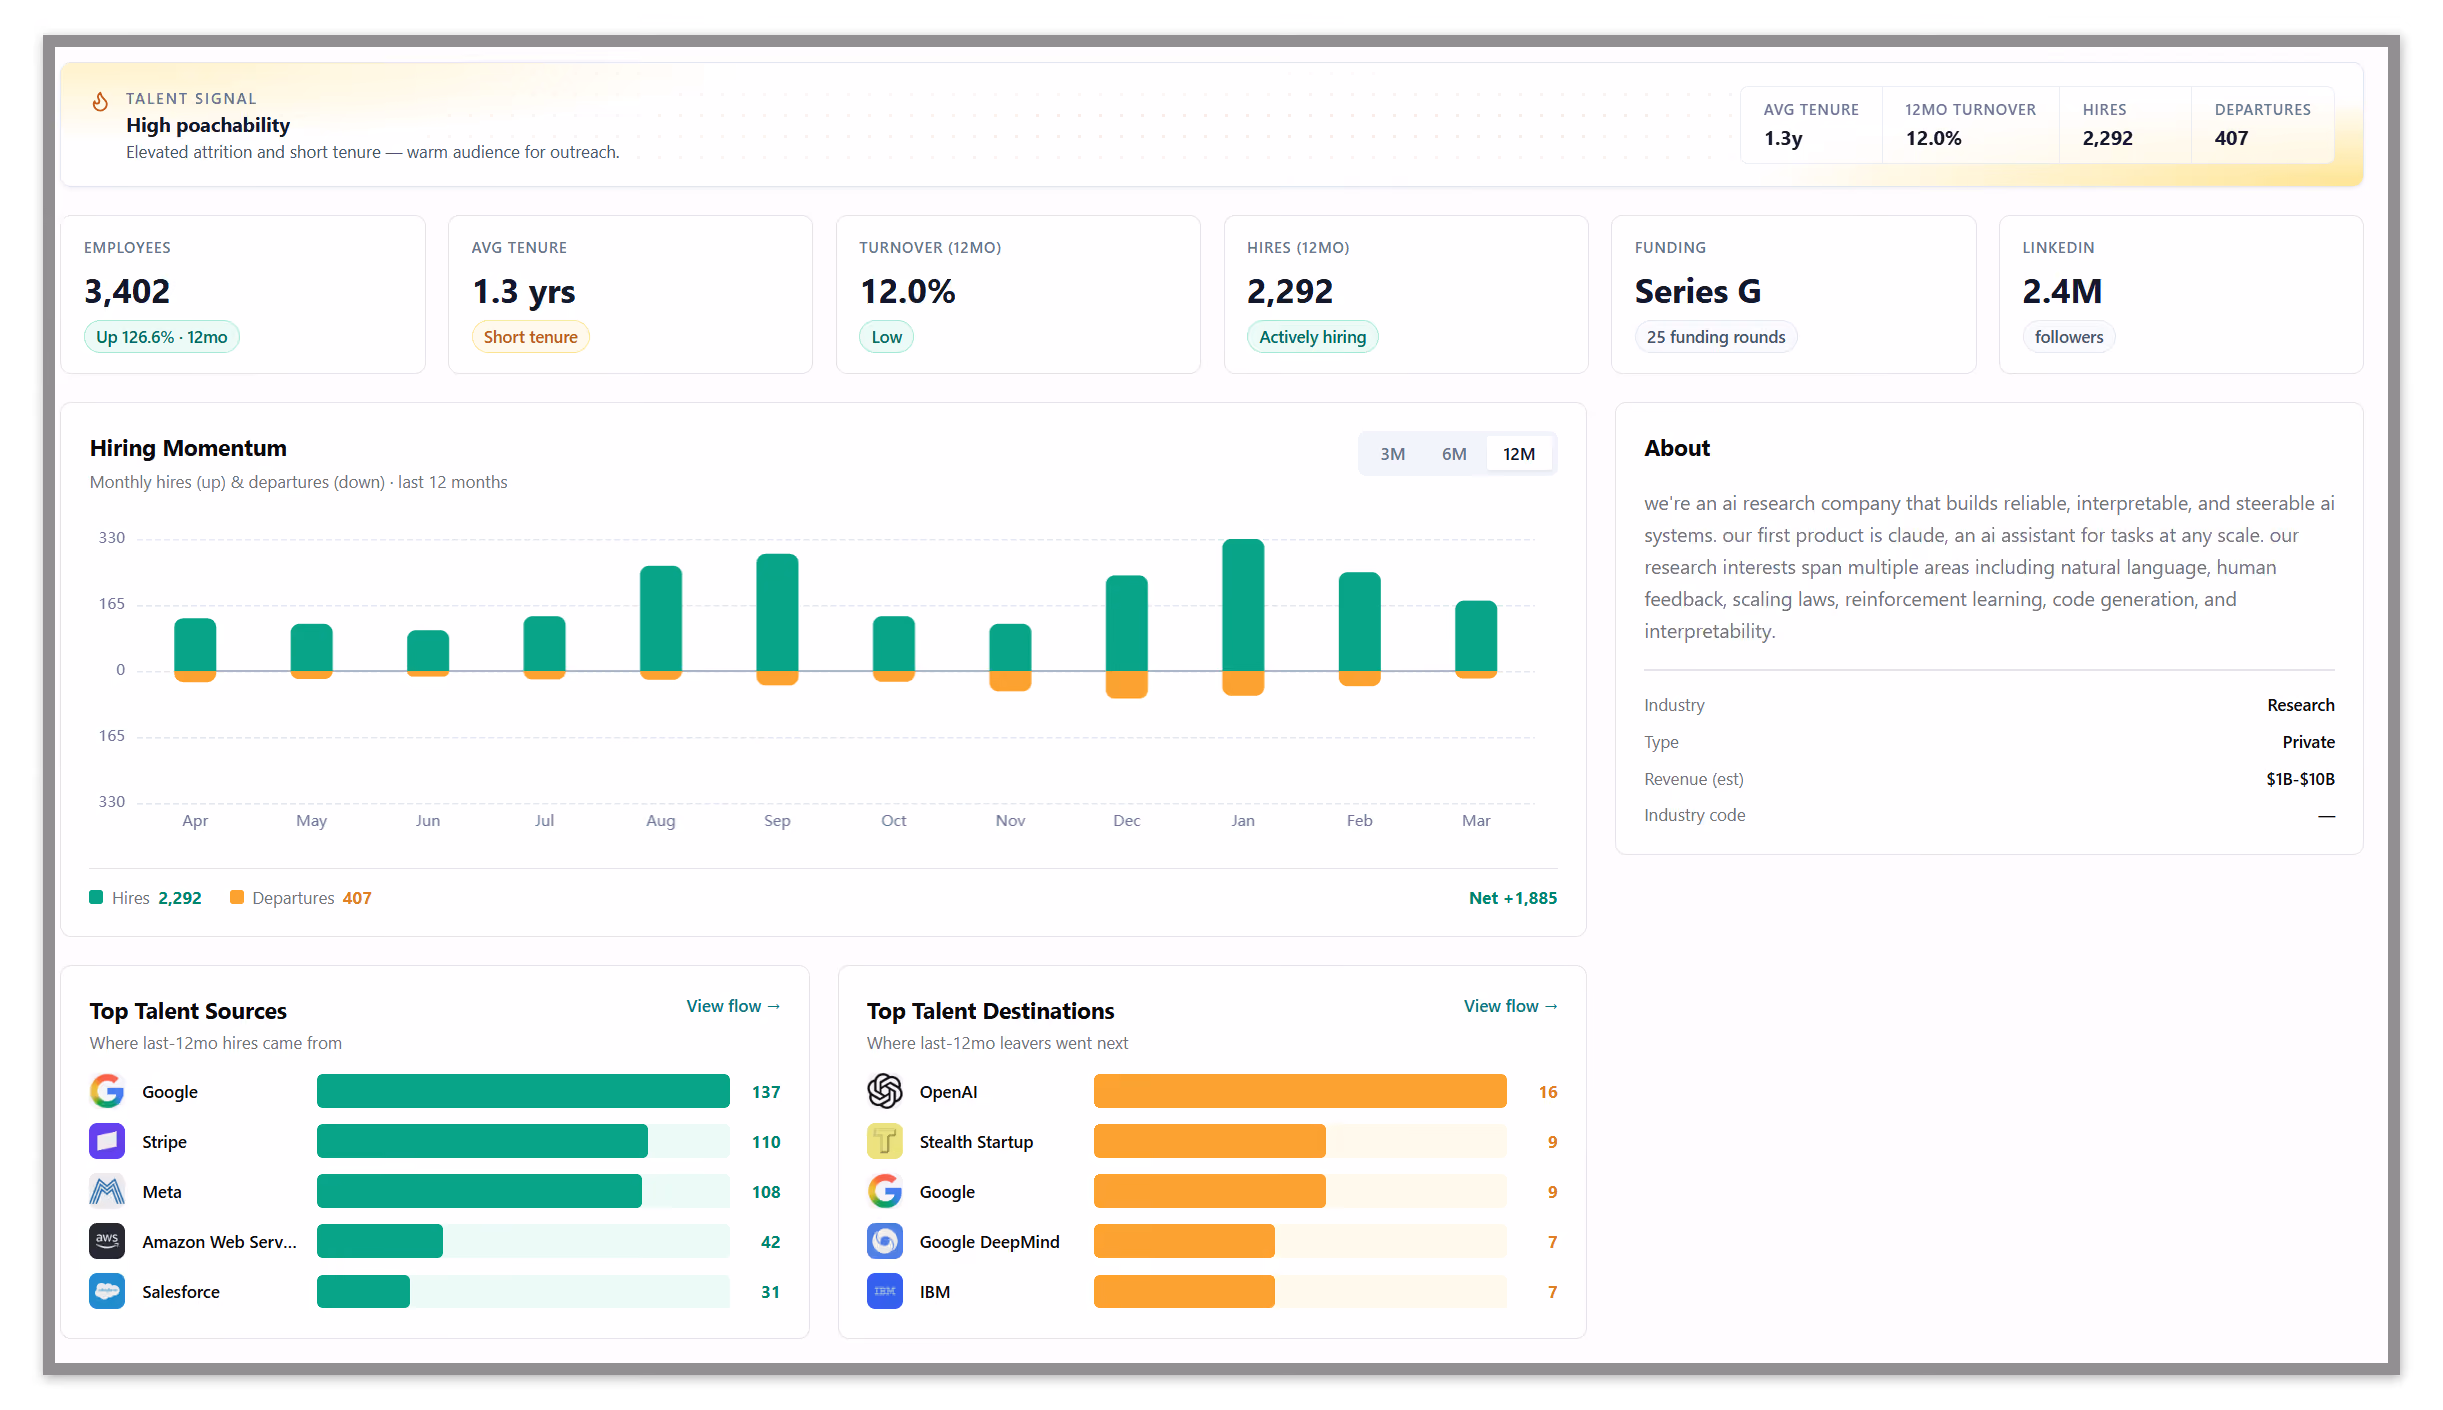Click the Stripe company logo
Image resolution: width=2443 pixels, height=1410 pixels.
point(107,1141)
